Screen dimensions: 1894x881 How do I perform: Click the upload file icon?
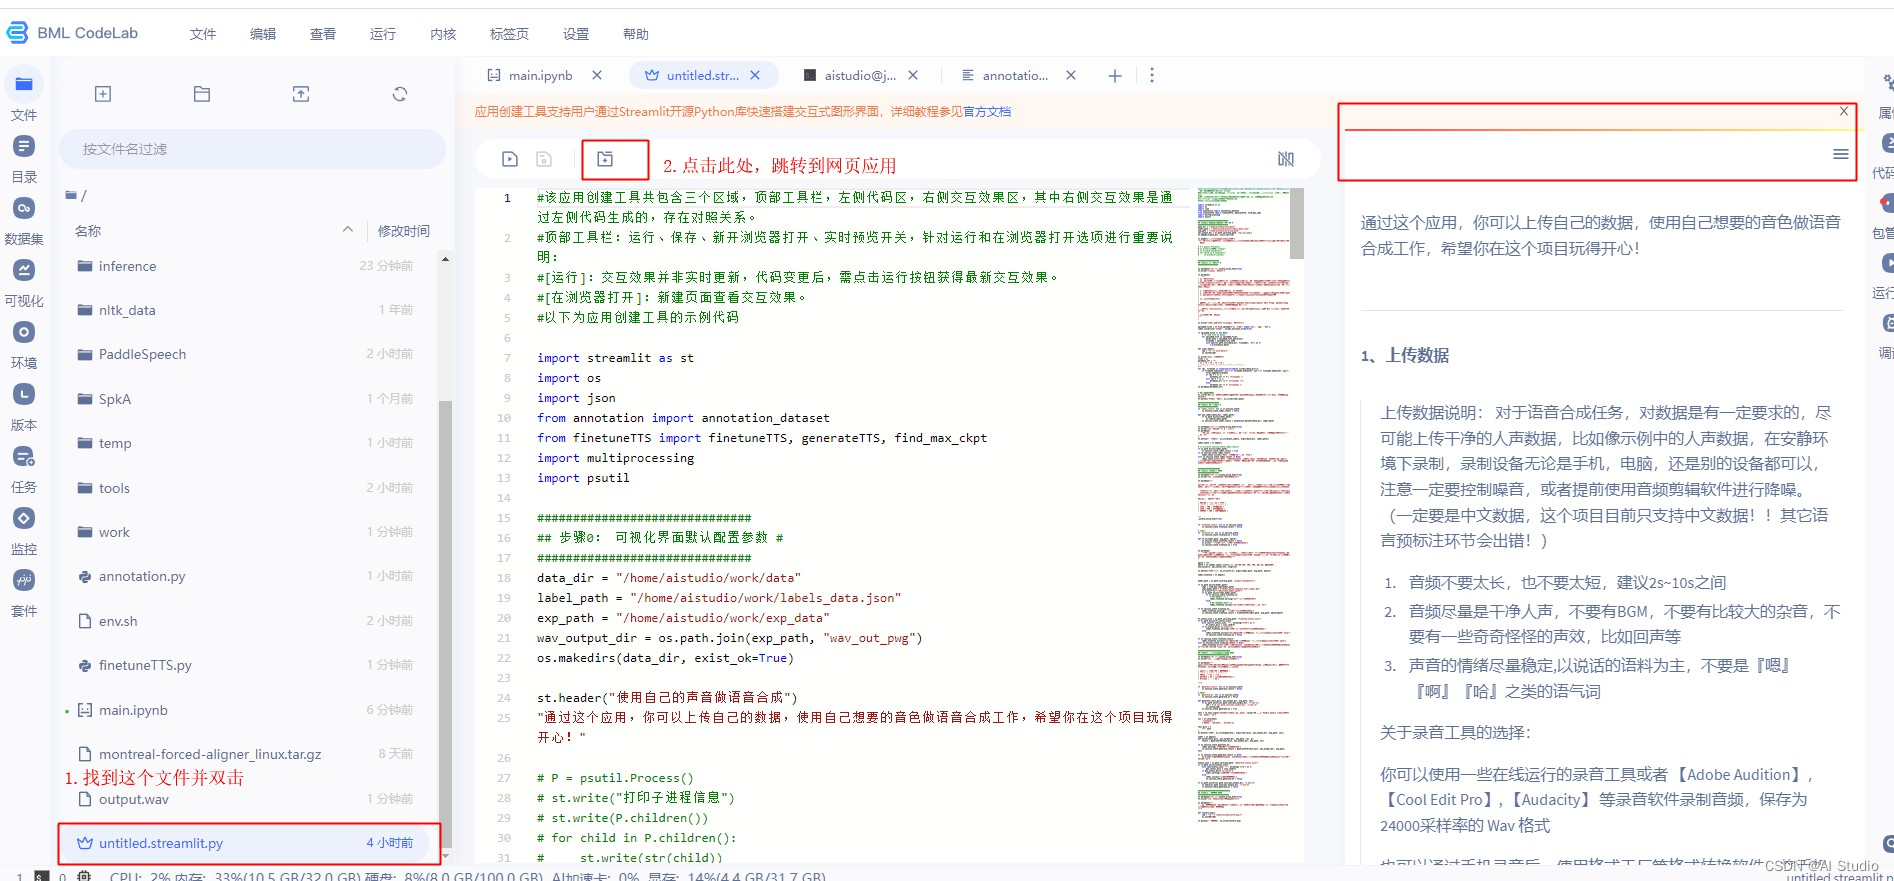(x=301, y=94)
